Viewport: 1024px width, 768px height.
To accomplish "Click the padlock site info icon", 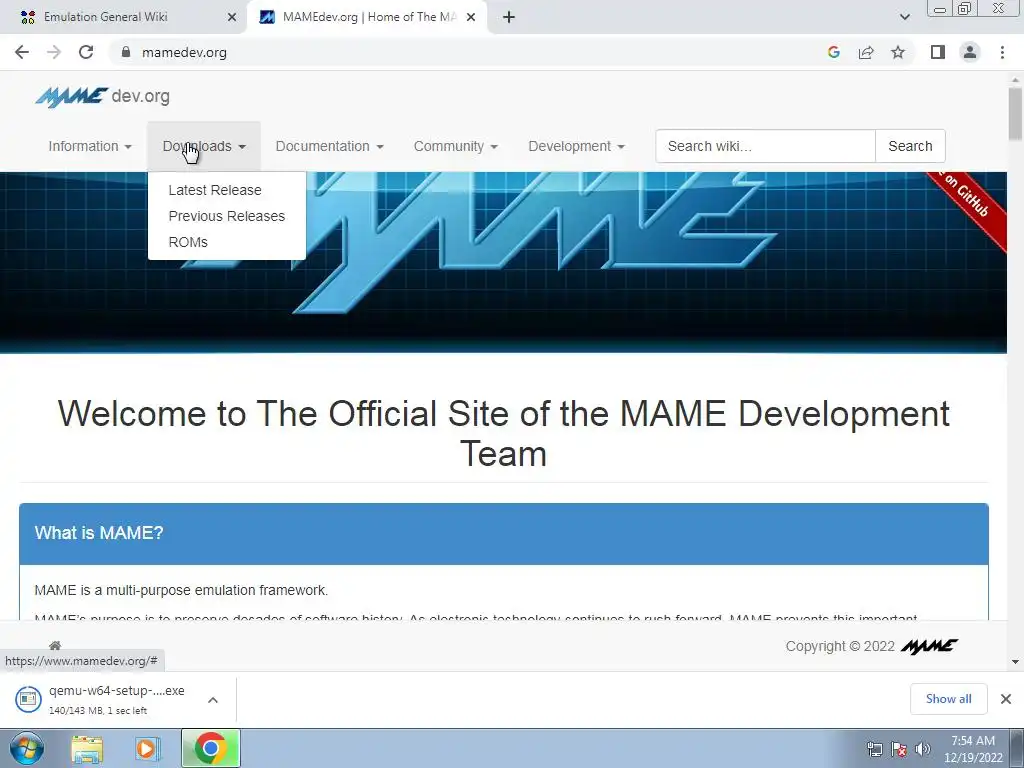I will point(125,52).
